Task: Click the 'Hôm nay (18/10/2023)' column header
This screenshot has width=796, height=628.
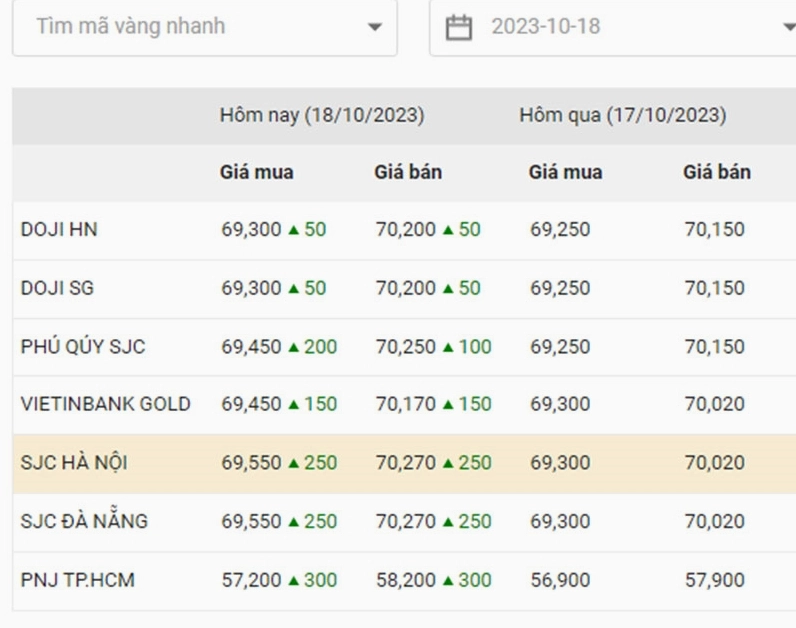Action: [322, 115]
